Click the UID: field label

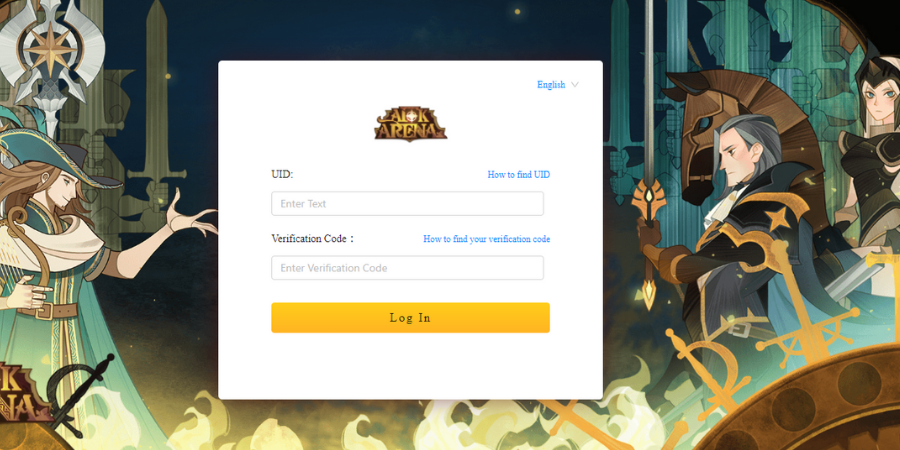click(282, 174)
